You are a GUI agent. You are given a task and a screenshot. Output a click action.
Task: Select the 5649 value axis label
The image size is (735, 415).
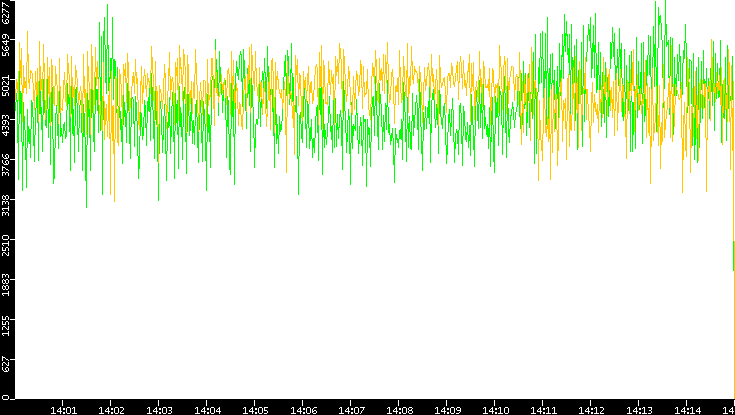(6, 45)
